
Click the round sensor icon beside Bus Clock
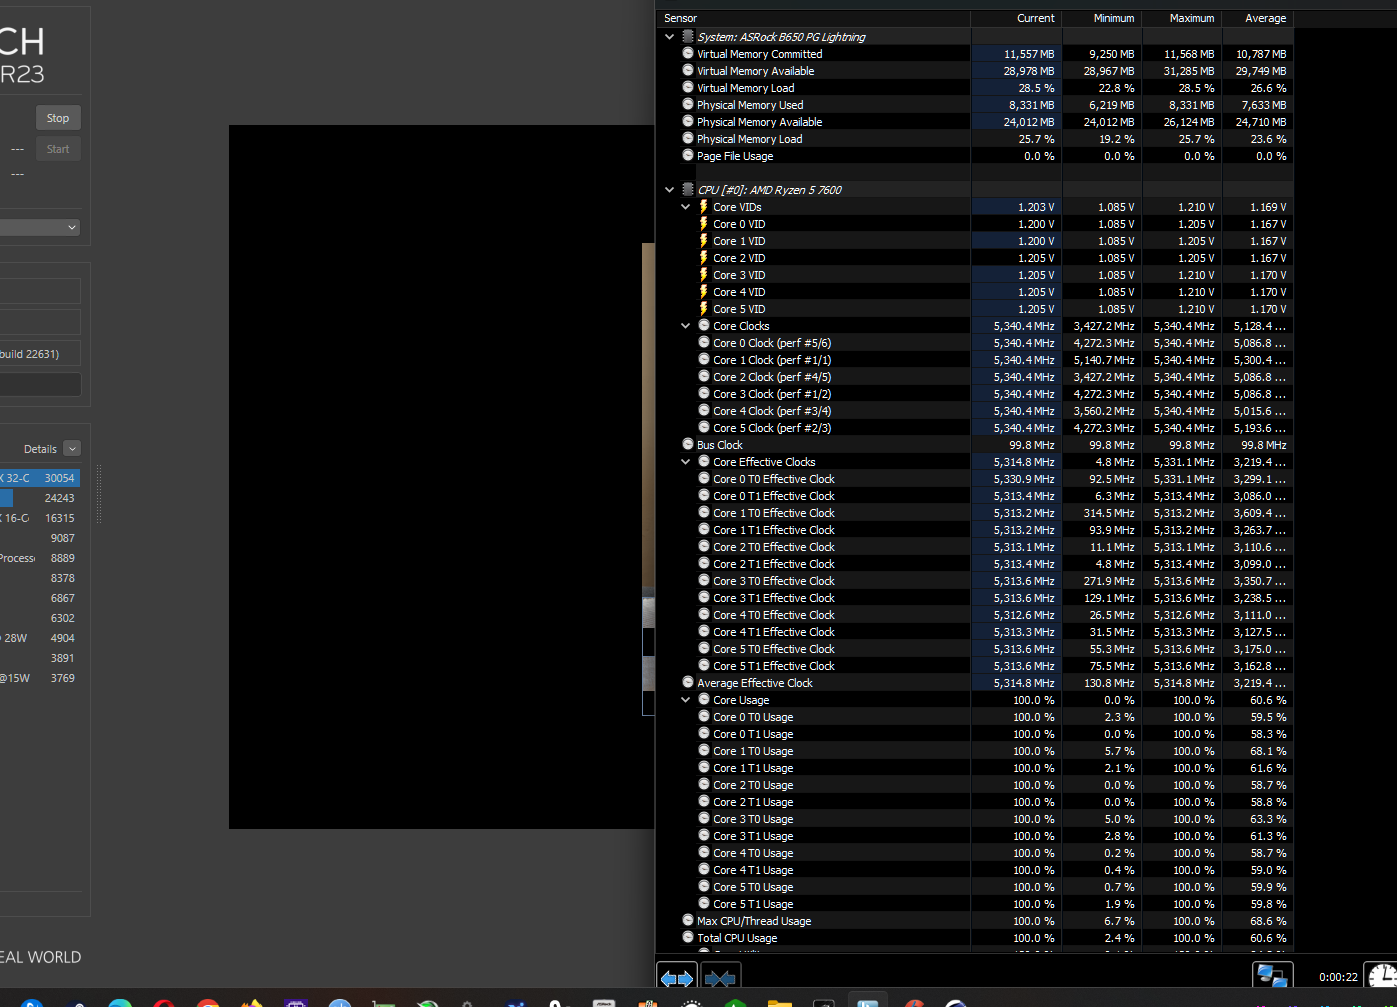click(x=688, y=444)
